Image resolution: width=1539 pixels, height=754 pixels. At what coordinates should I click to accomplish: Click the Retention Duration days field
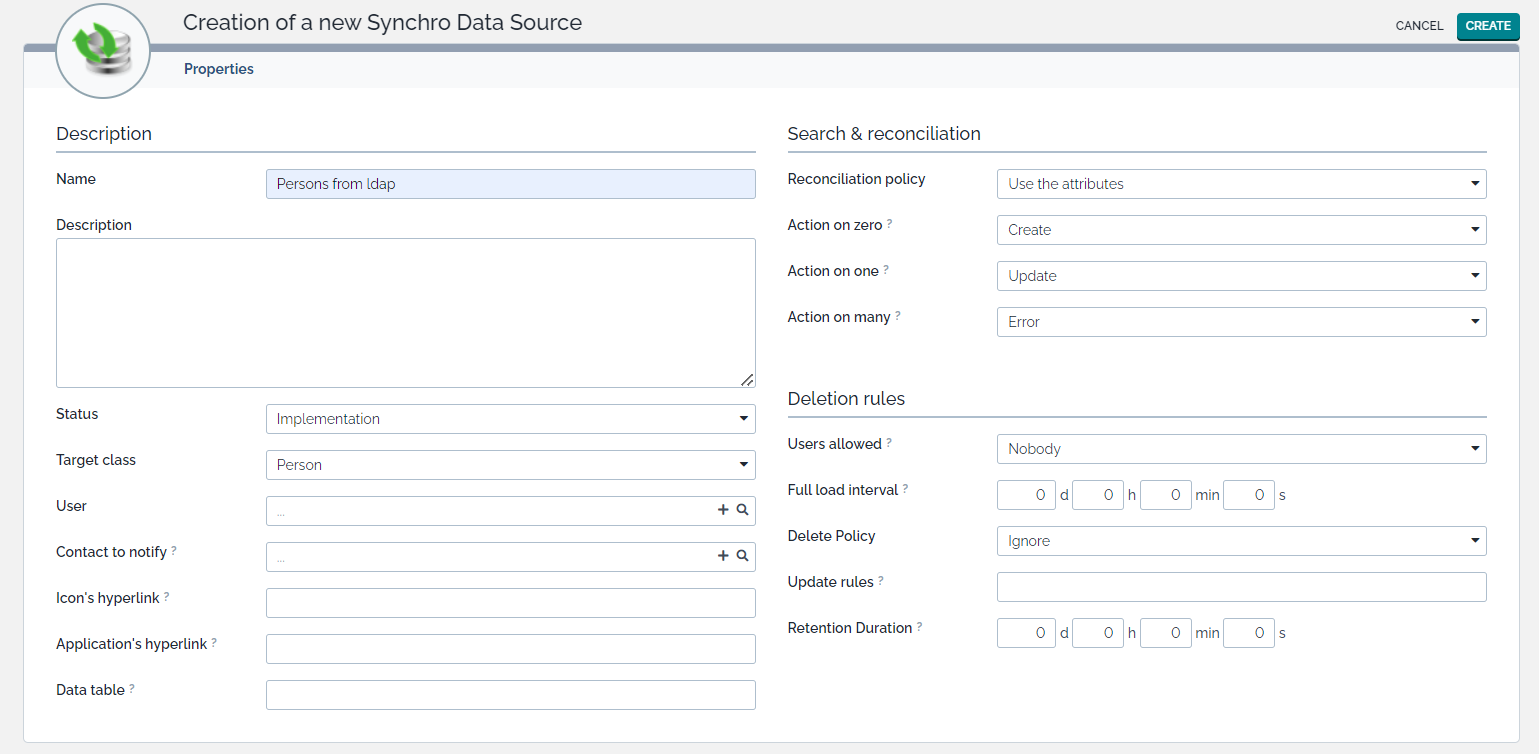click(1026, 633)
